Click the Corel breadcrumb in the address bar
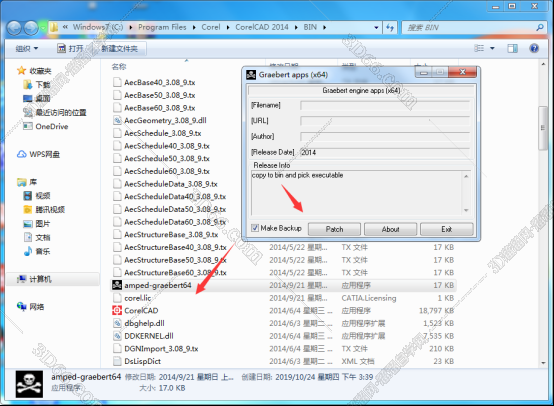554x406 pixels. pyautogui.click(x=211, y=27)
